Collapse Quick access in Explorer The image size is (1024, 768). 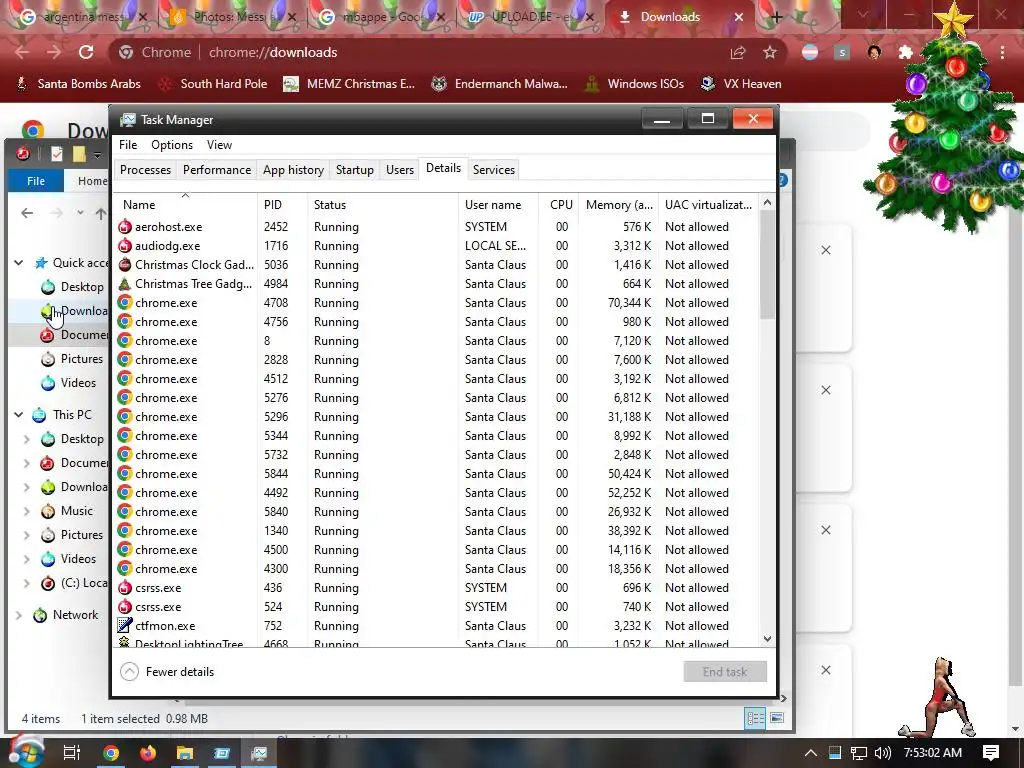tap(19, 263)
